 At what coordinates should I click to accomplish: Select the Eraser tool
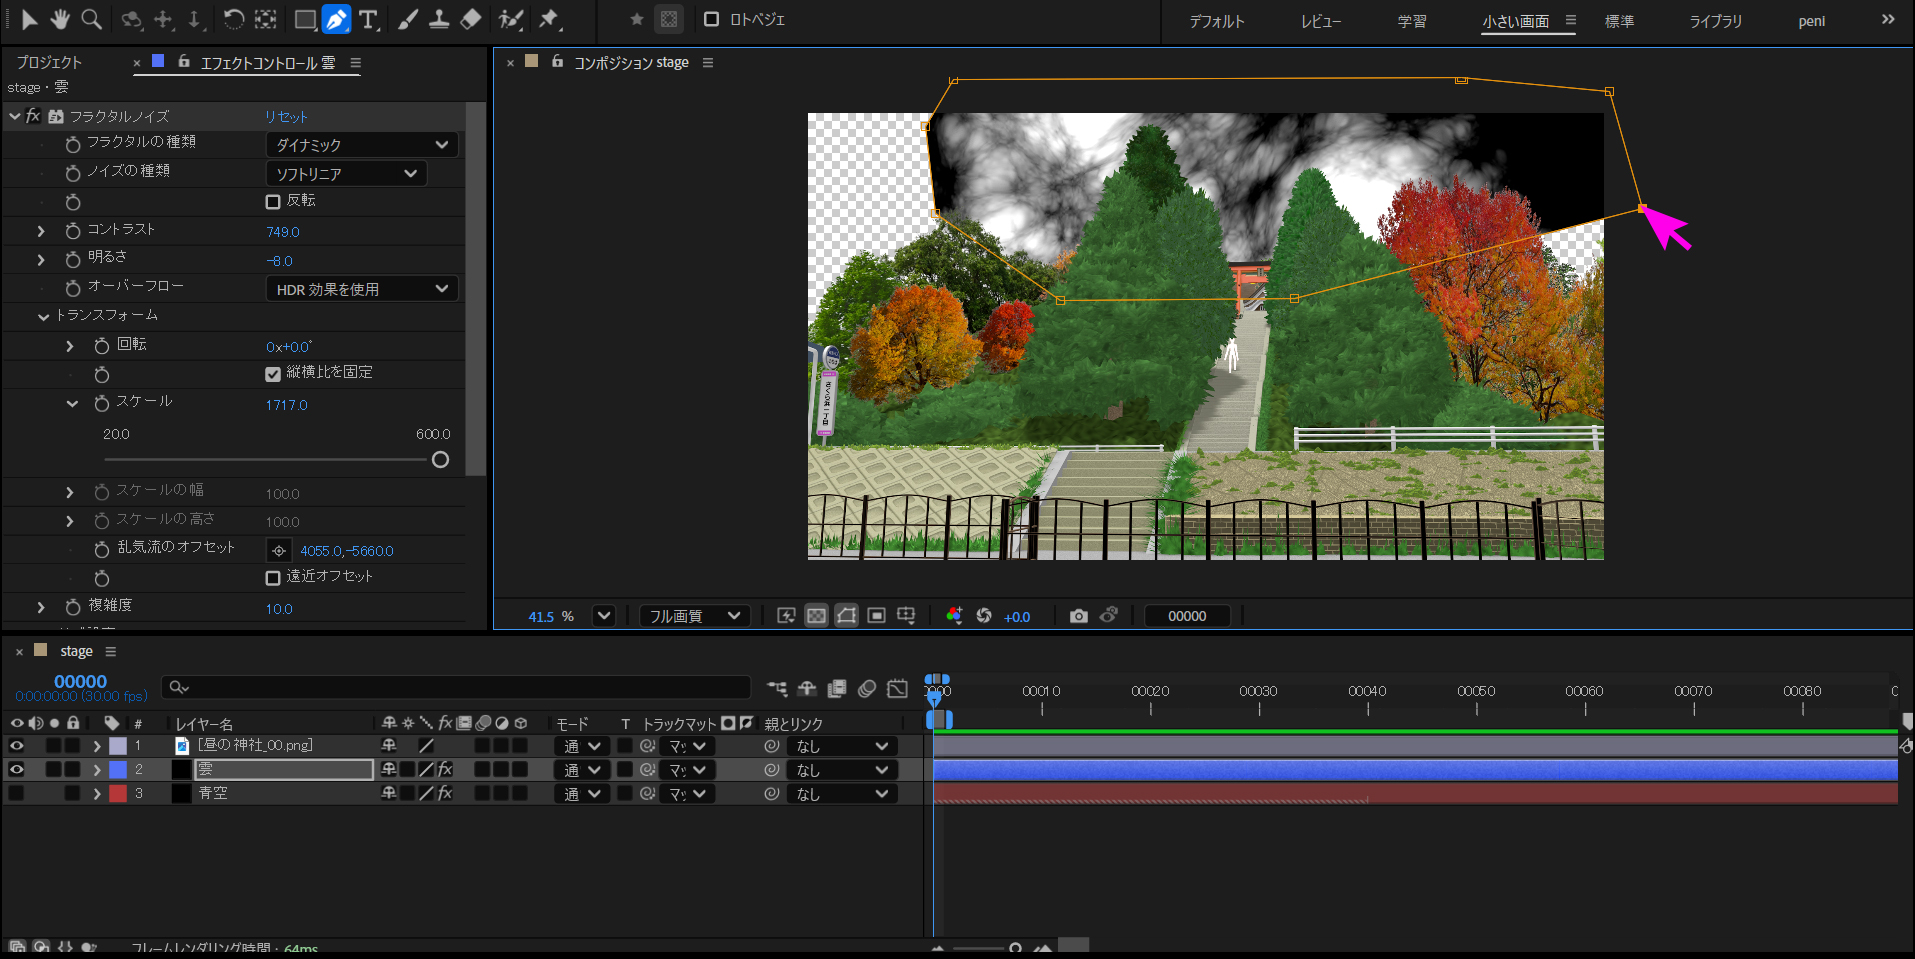pyautogui.click(x=471, y=19)
